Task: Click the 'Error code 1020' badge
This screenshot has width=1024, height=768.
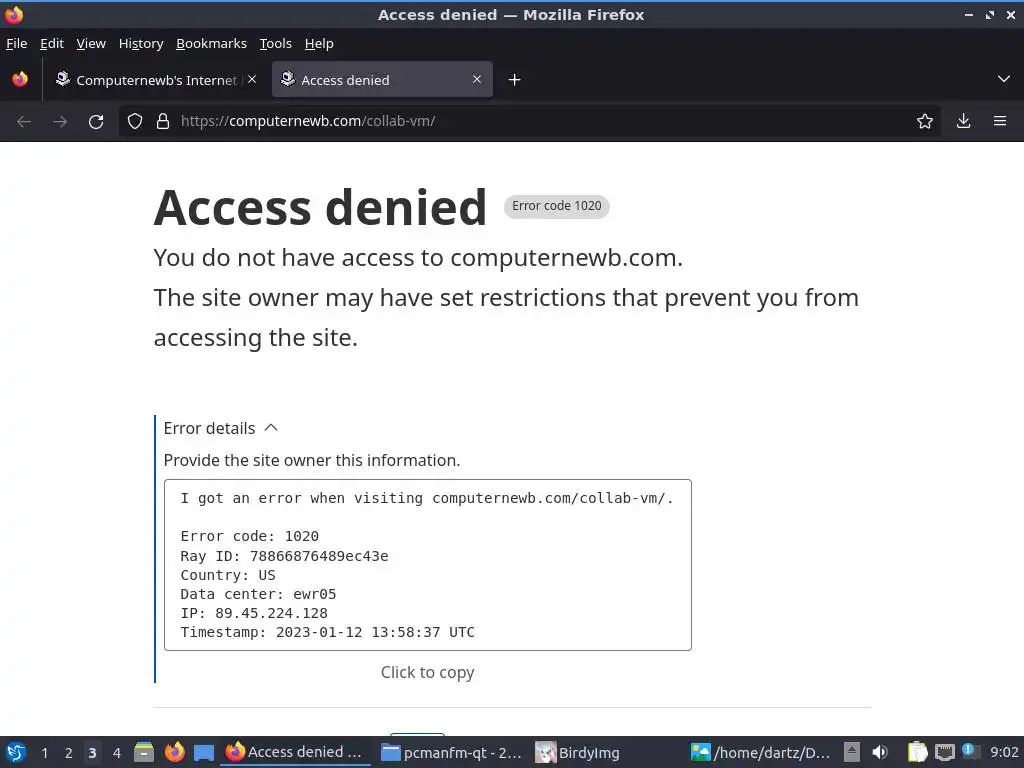Action: tap(556, 206)
